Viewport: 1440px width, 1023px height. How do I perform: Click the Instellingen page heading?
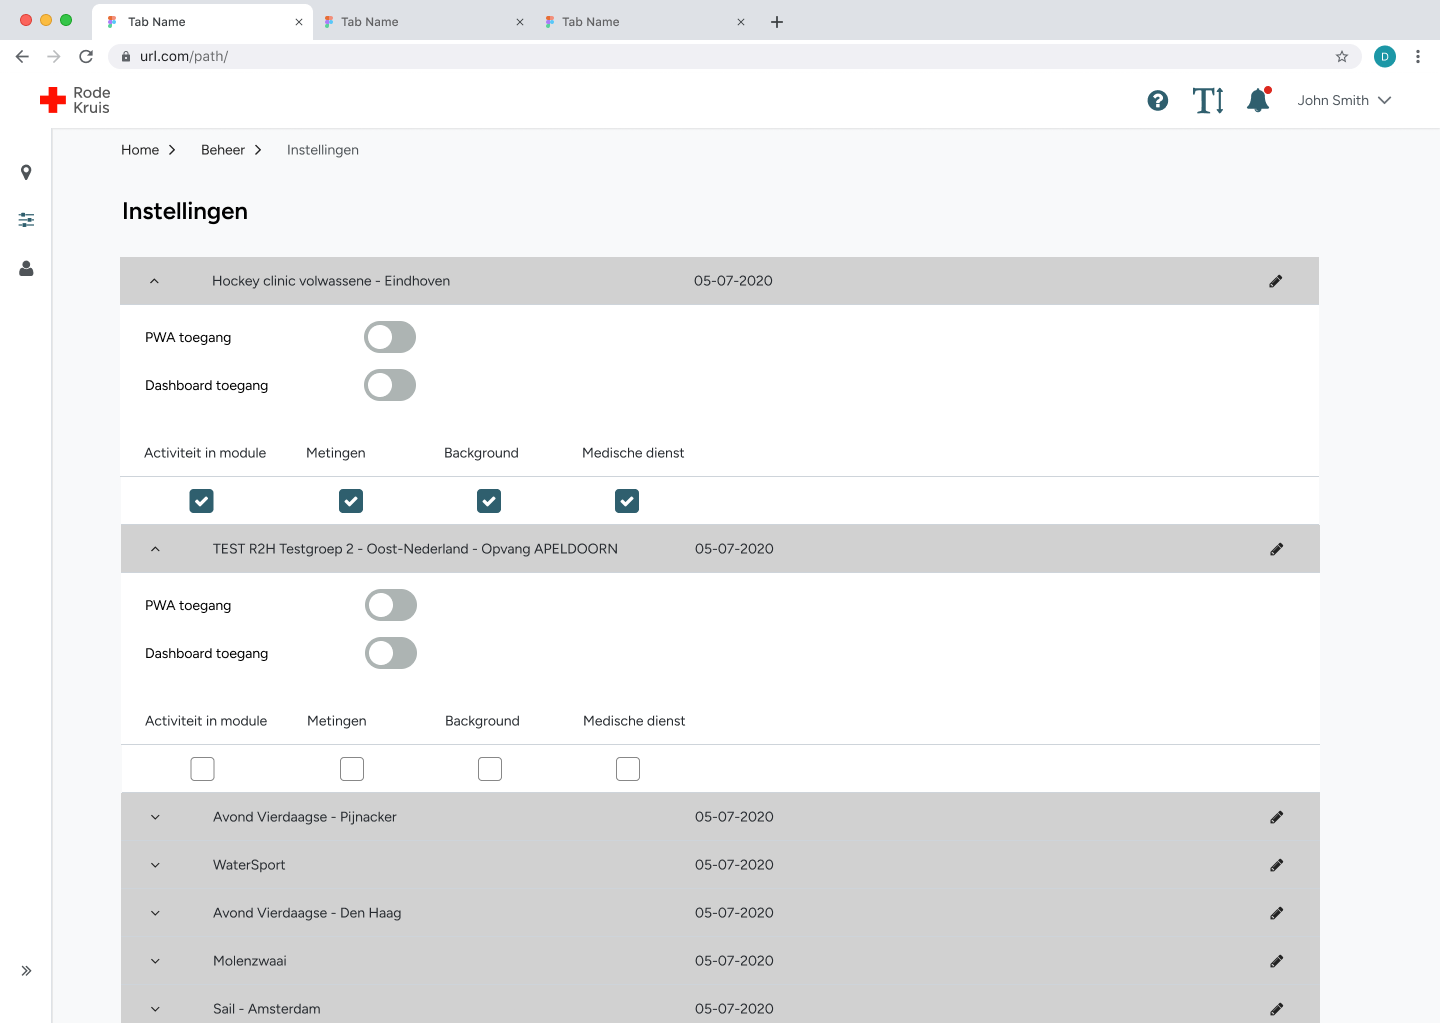tap(185, 211)
